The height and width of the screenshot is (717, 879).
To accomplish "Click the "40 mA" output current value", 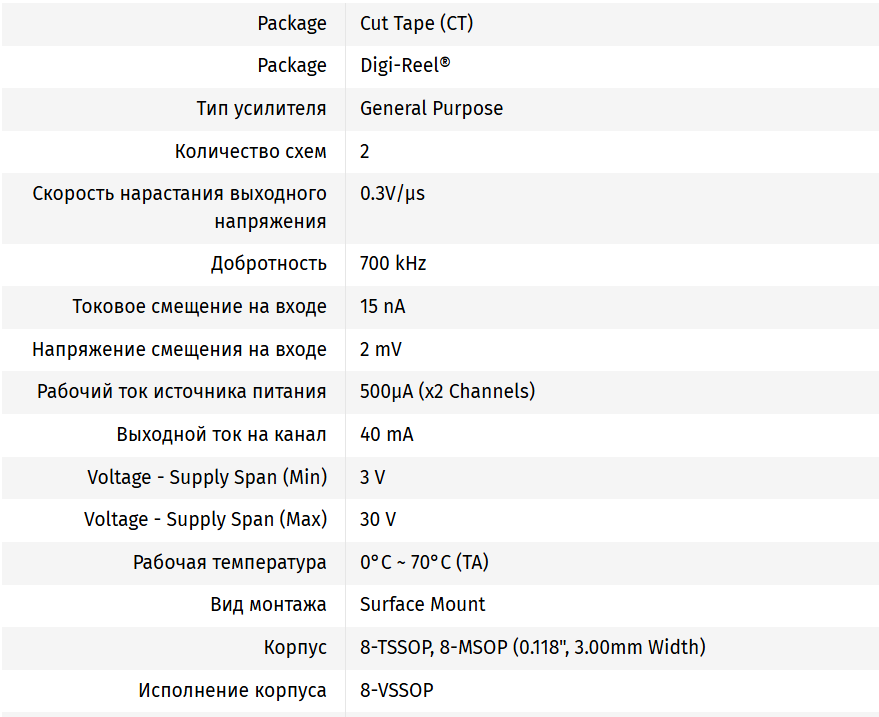I will [x=386, y=434].
